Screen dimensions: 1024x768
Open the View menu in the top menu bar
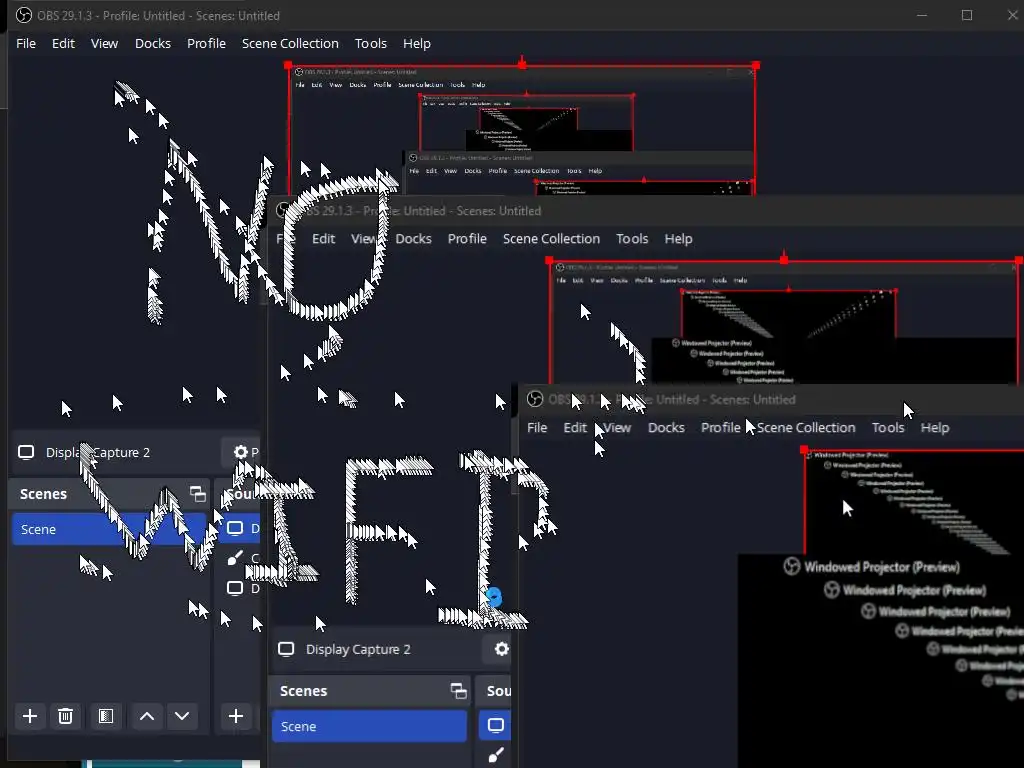coord(104,43)
